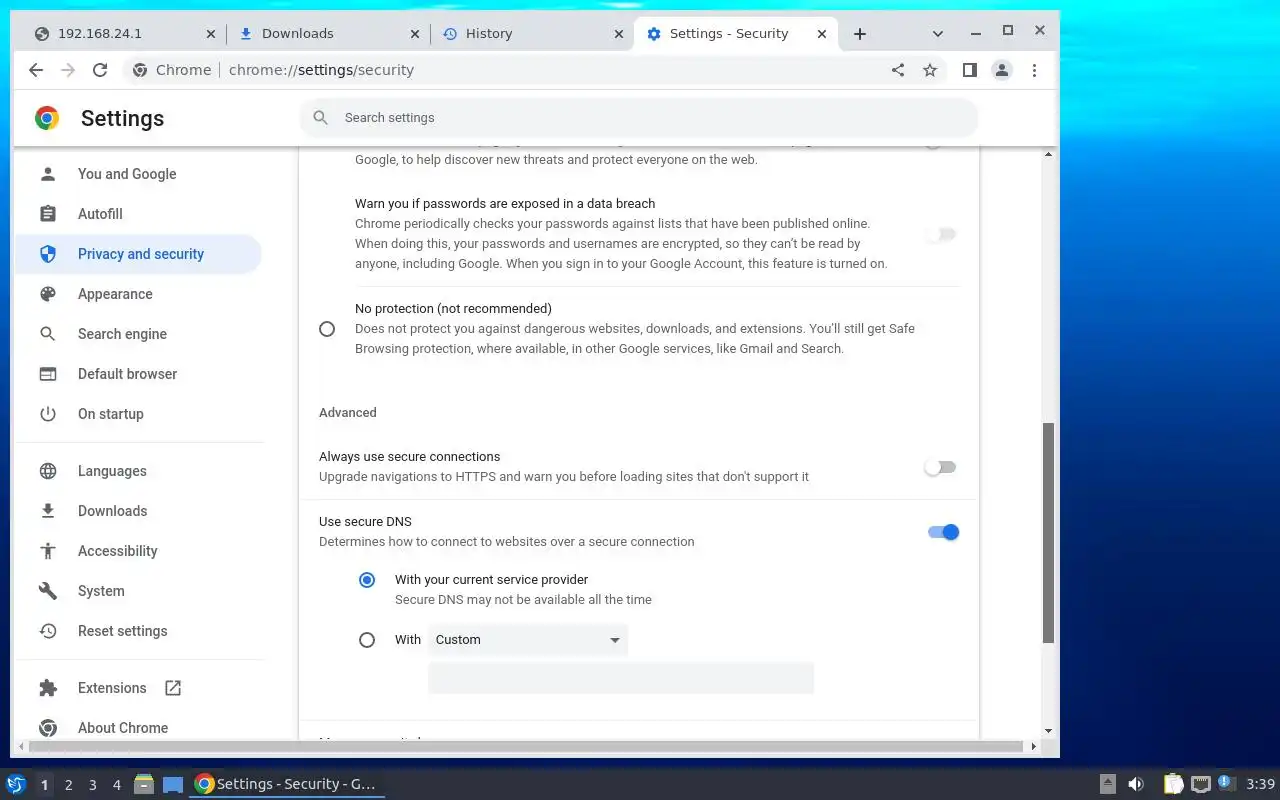Enable Always use secure connections toggle

coord(941,467)
